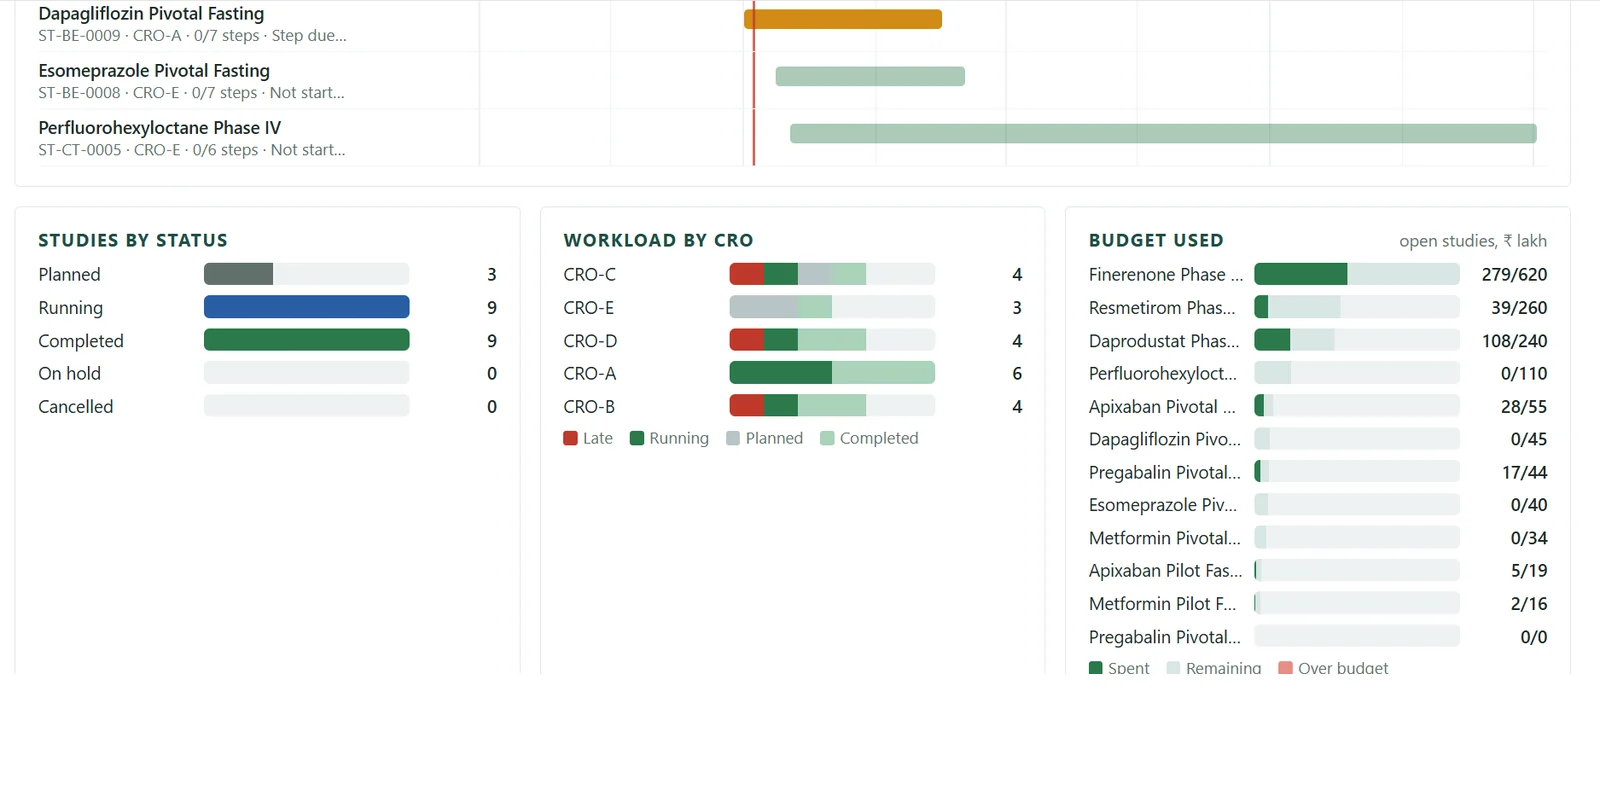Click the Budget Used heading
The image size is (1600, 800).
pos(1156,240)
